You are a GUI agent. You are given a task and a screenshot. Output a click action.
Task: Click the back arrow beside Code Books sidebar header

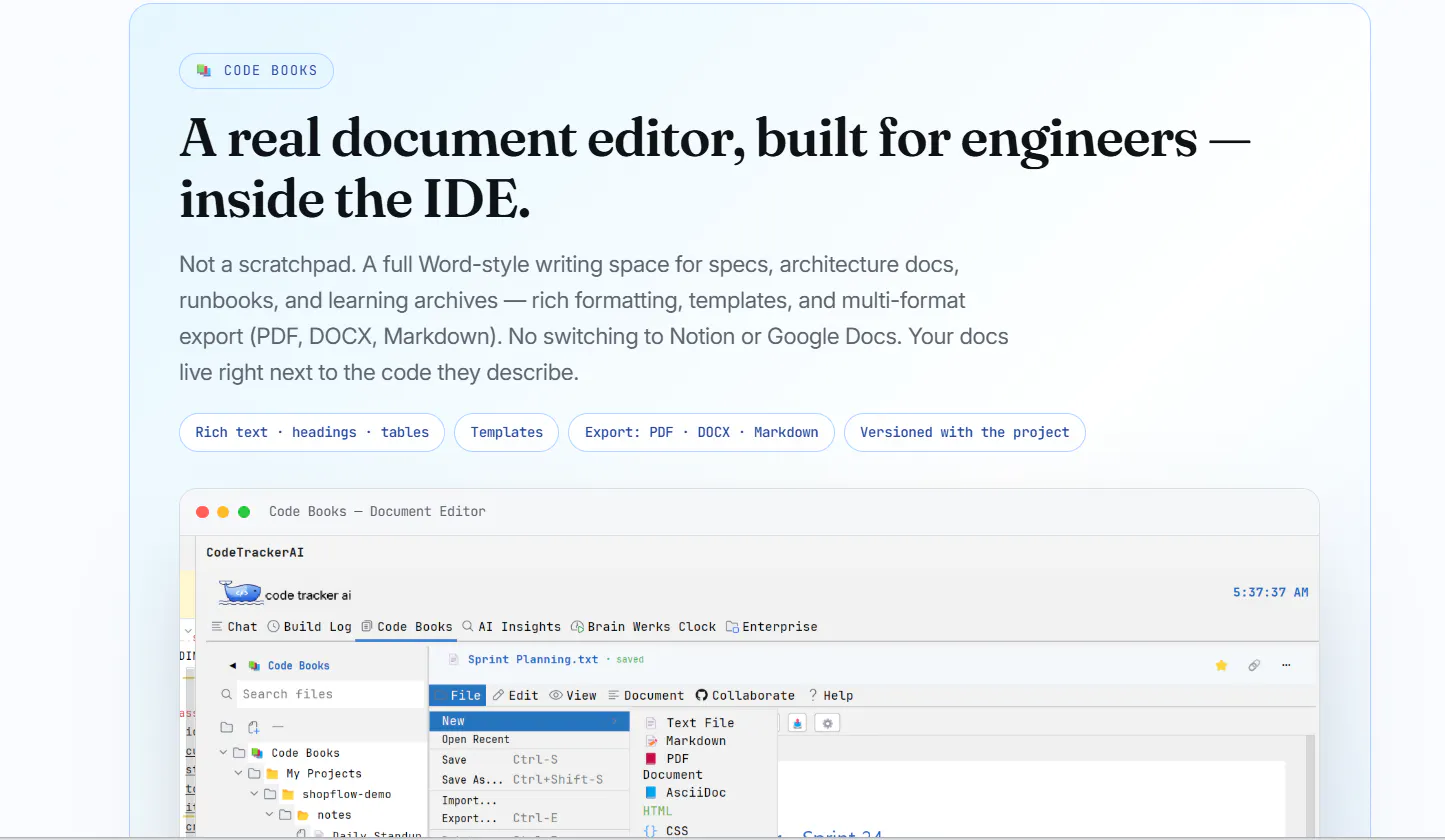(x=233, y=666)
